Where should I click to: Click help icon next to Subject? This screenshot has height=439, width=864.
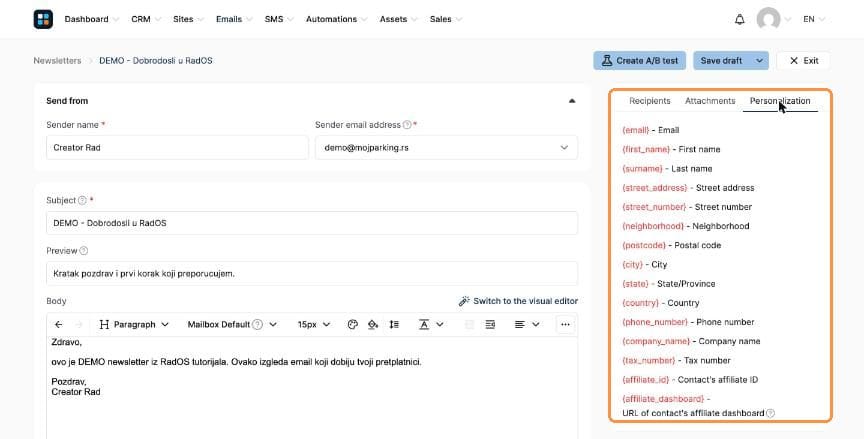pyautogui.click(x=82, y=200)
